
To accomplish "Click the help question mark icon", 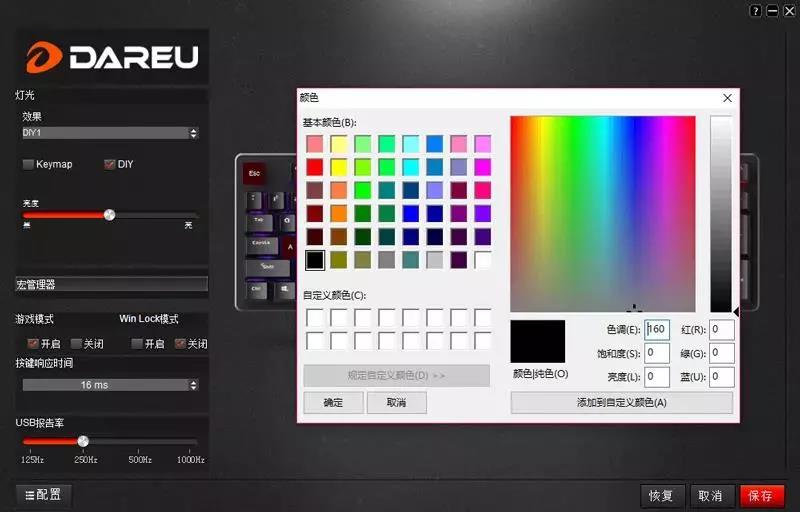I will 756,10.
